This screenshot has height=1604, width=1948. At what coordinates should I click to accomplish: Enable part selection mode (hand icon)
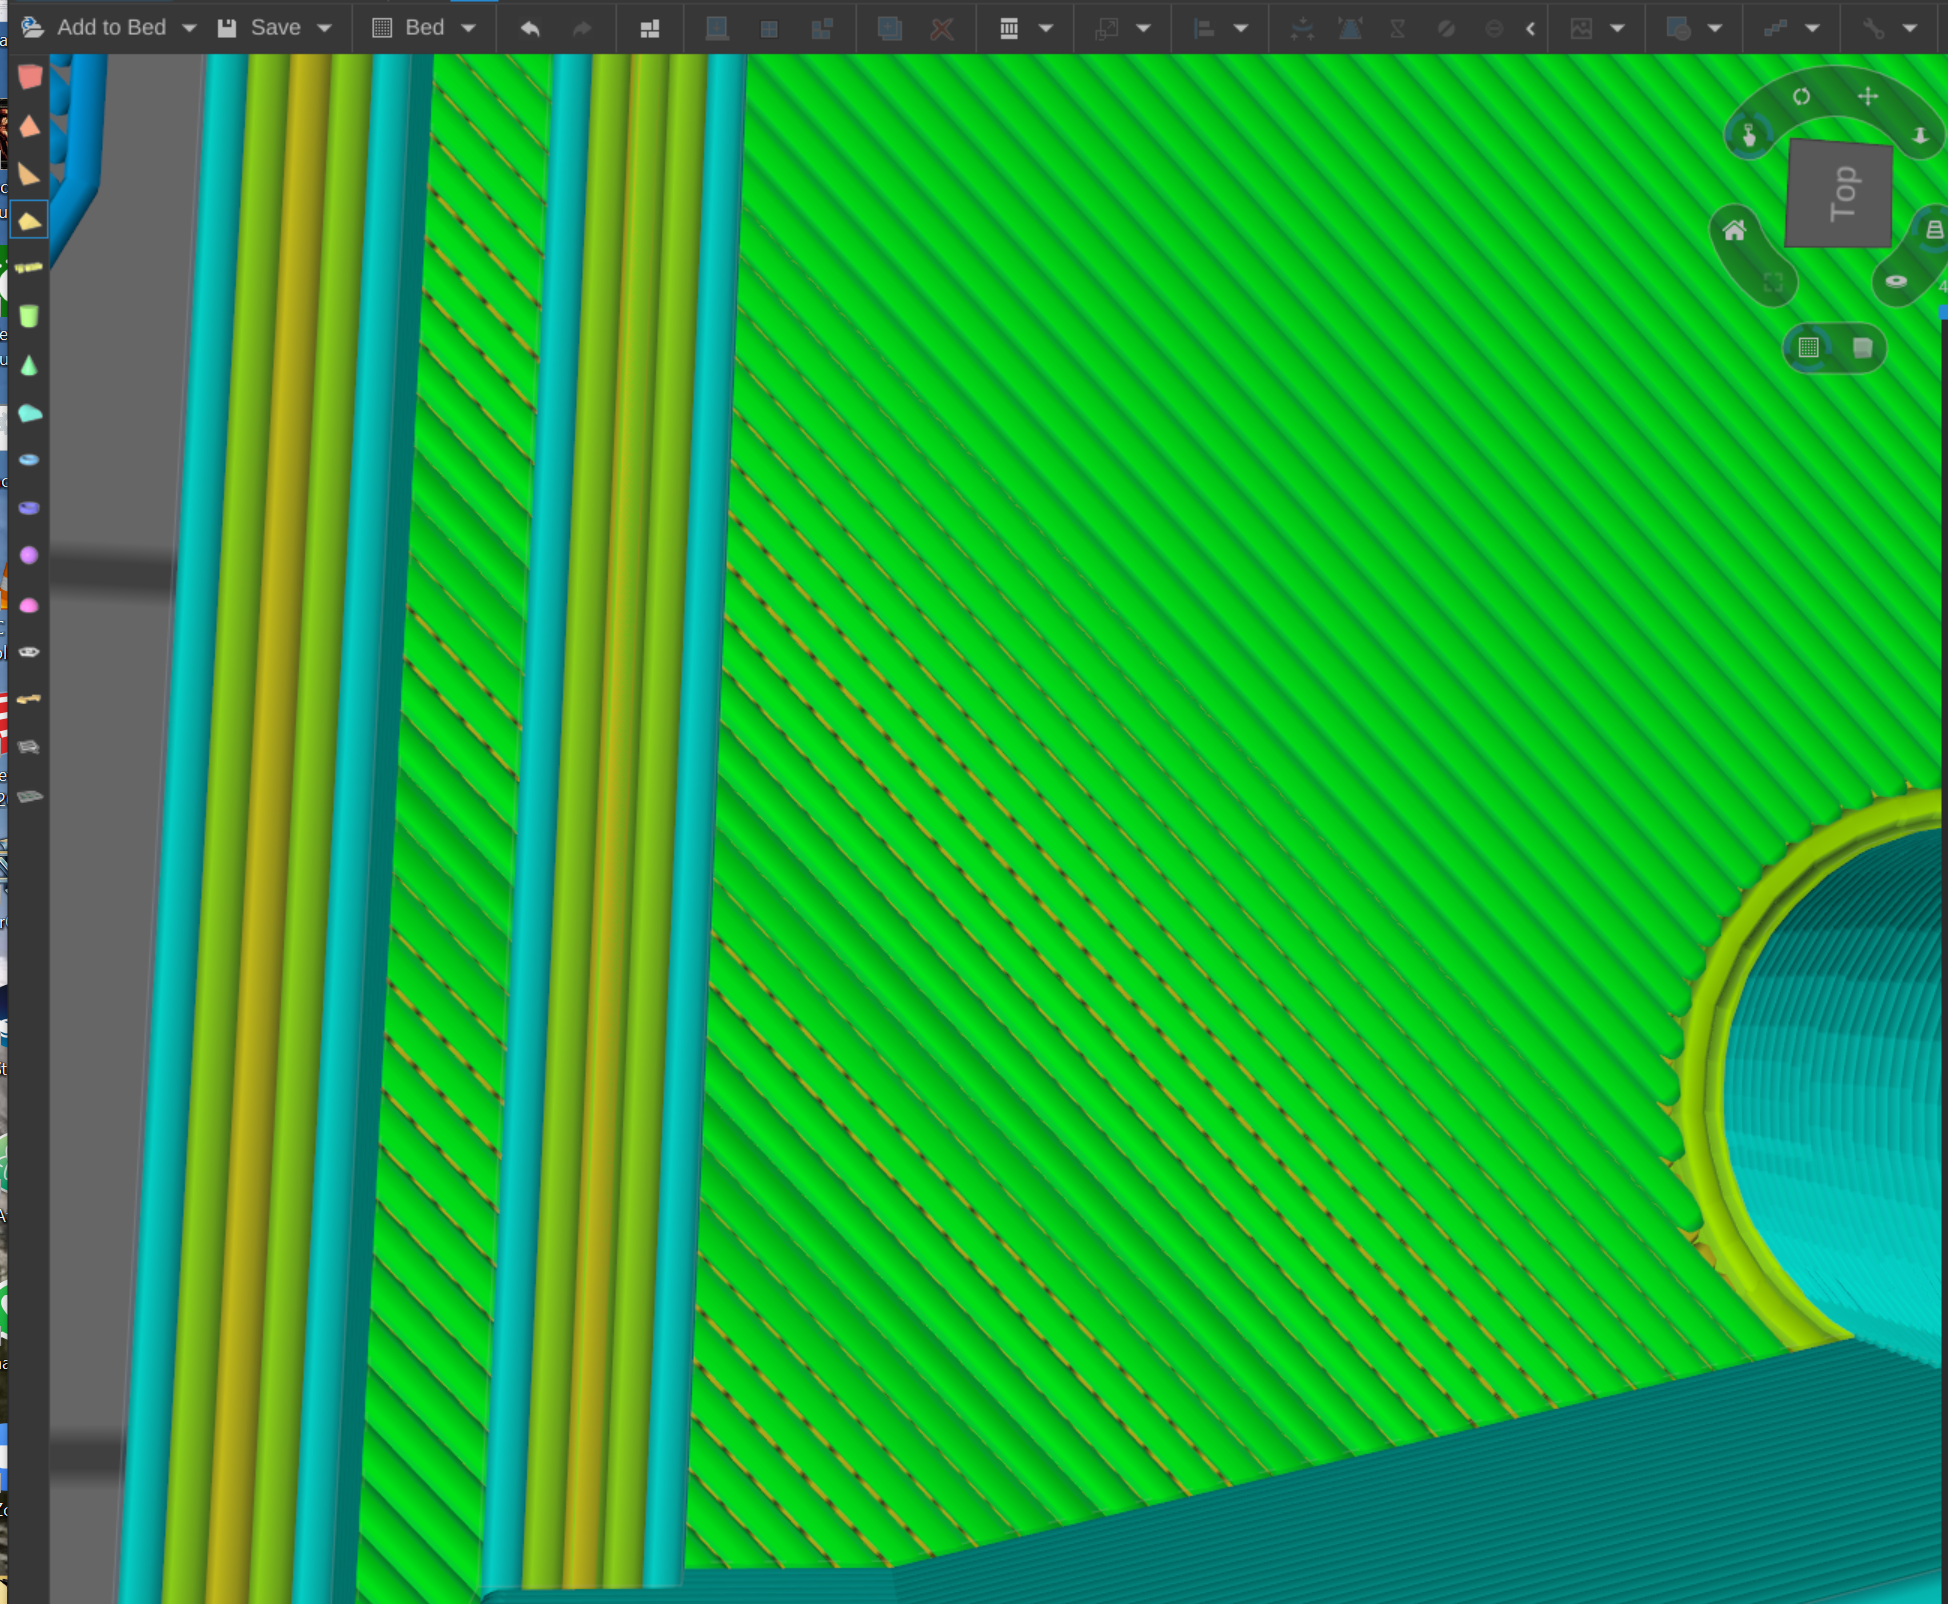[1749, 135]
